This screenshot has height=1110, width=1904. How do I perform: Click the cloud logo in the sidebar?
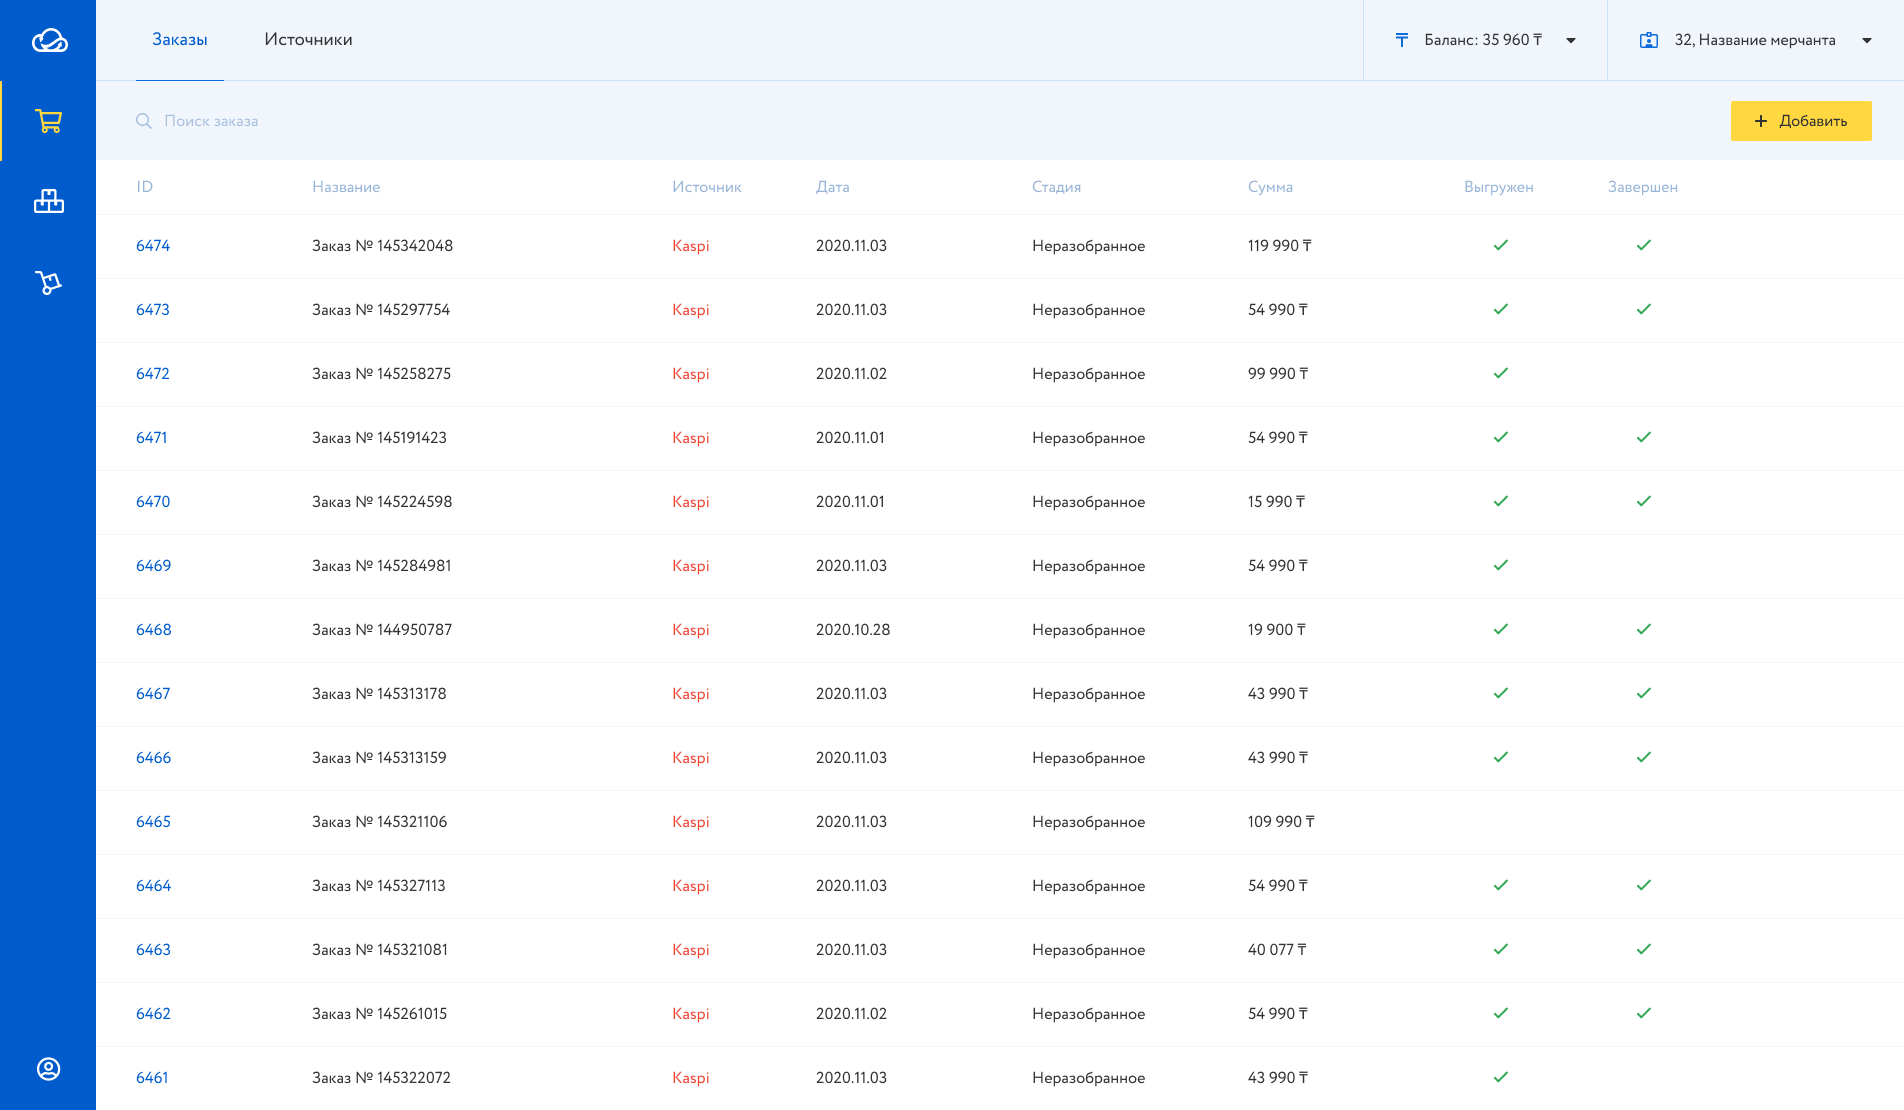[49, 40]
